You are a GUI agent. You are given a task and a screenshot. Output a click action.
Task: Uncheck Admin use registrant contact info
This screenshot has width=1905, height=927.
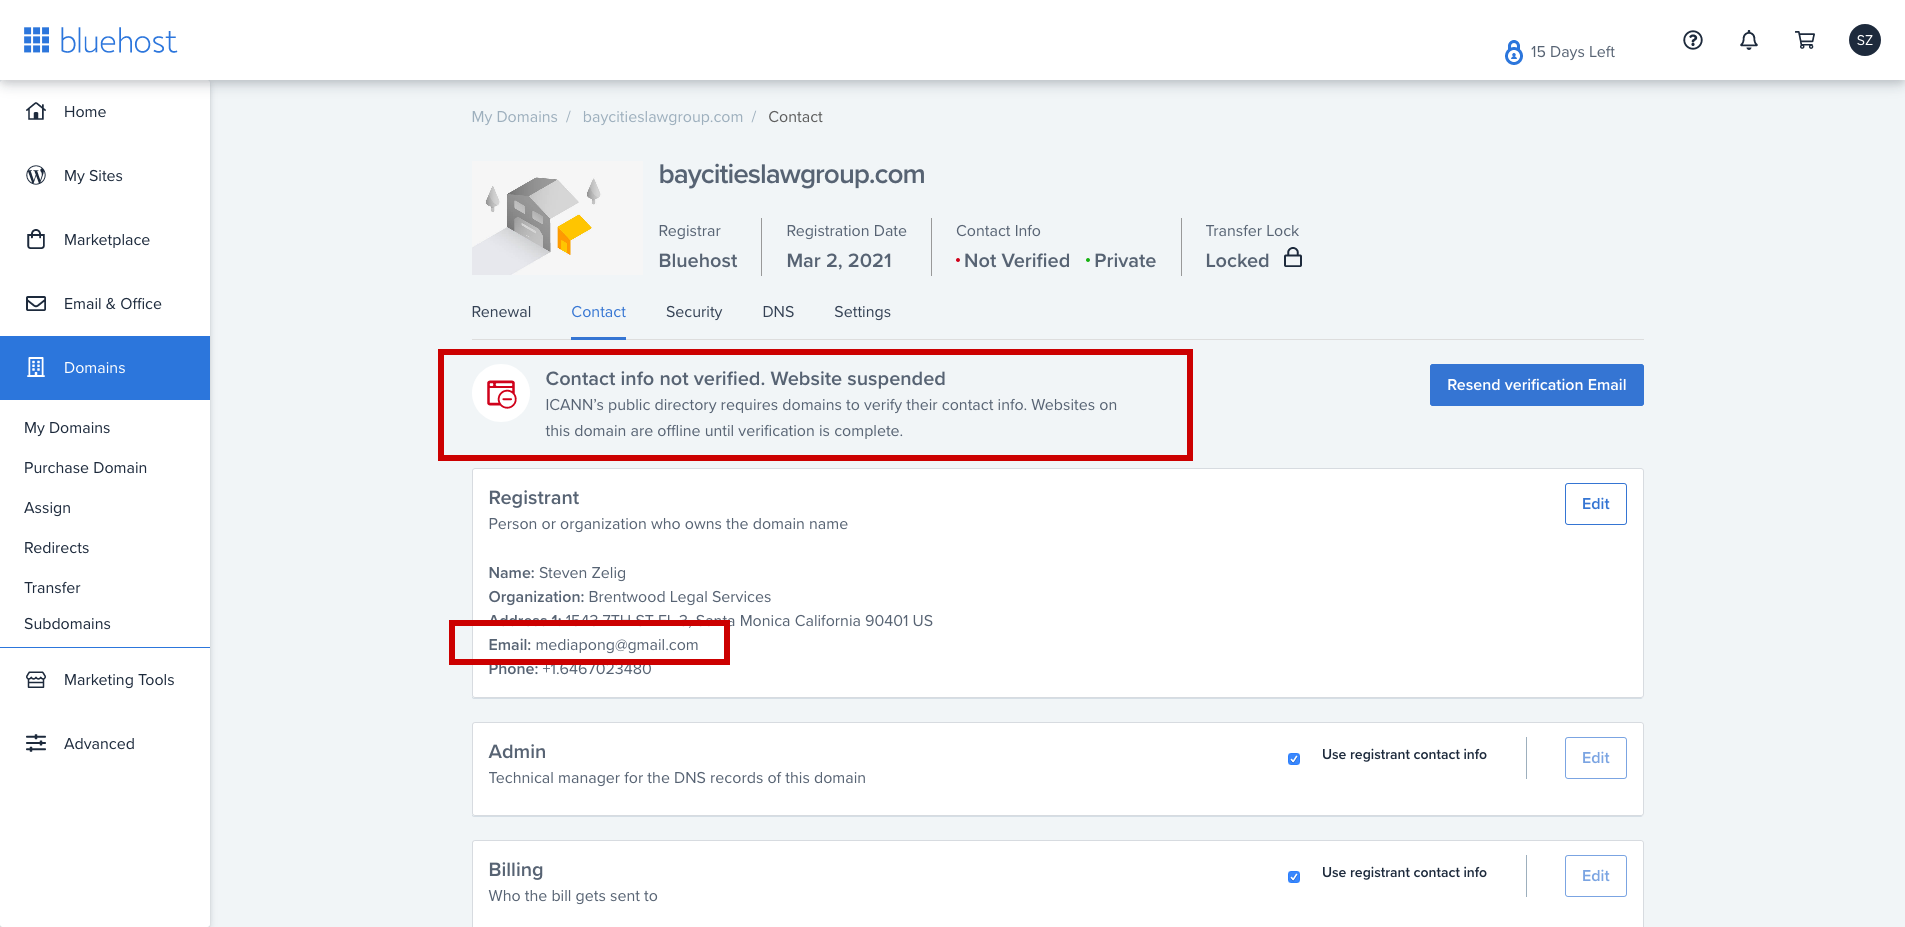[x=1294, y=759]
